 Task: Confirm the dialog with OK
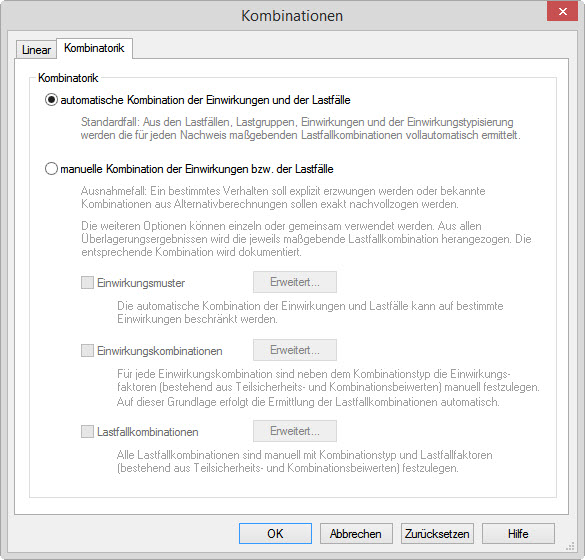pos(275,534)
